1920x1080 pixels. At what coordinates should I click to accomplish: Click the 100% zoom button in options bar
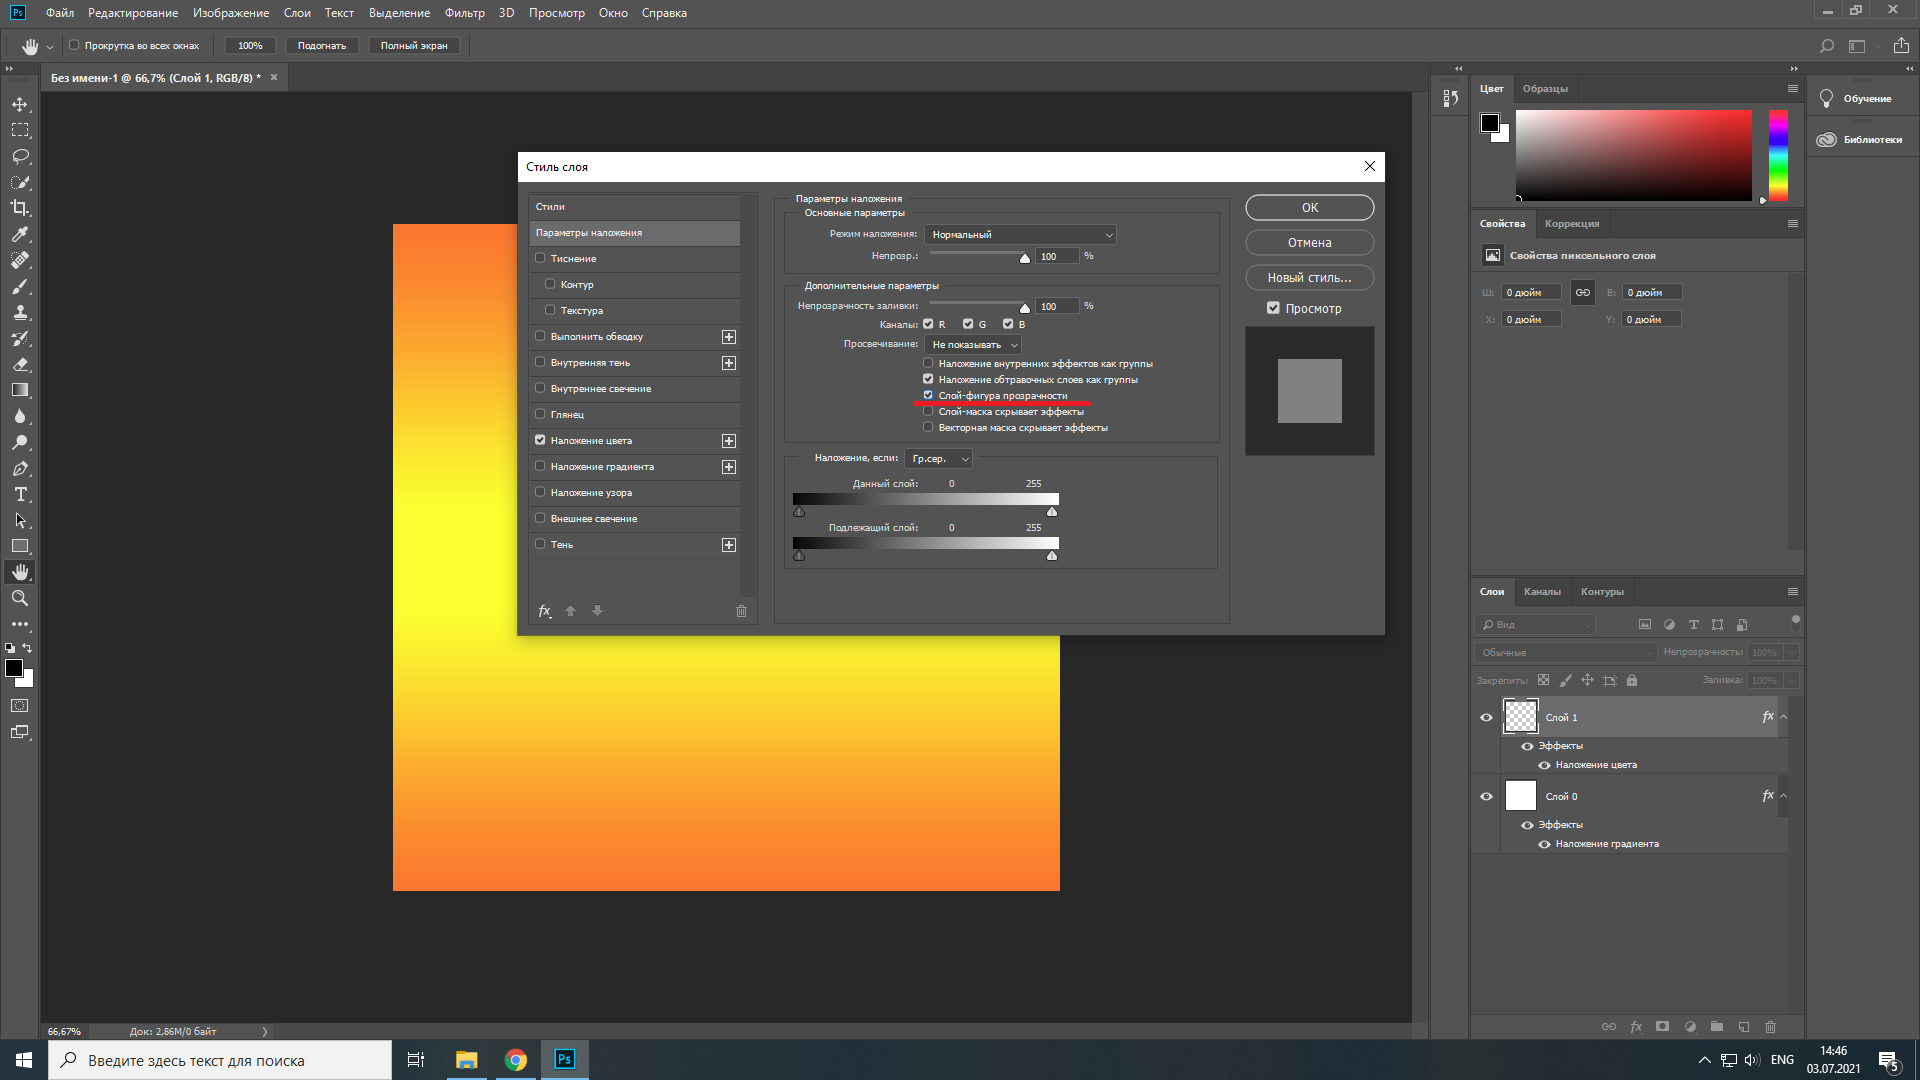tap(250, 46)
